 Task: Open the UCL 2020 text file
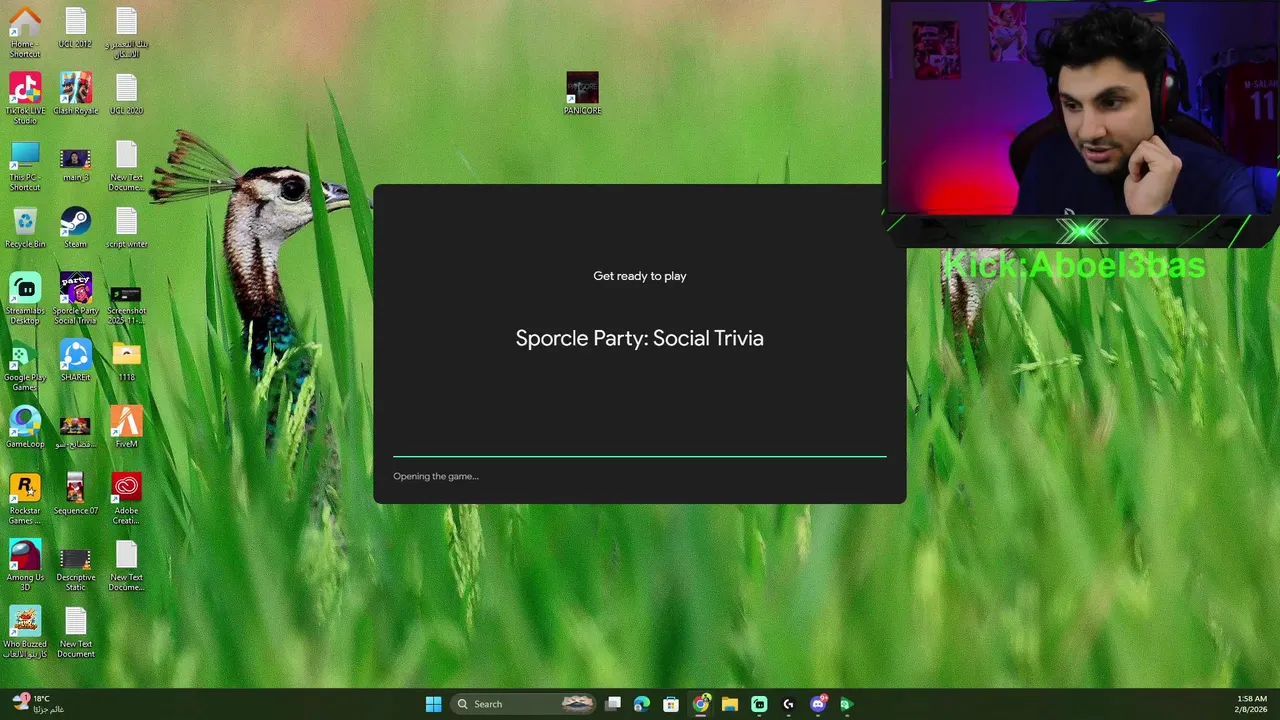(x=126, y=93)
